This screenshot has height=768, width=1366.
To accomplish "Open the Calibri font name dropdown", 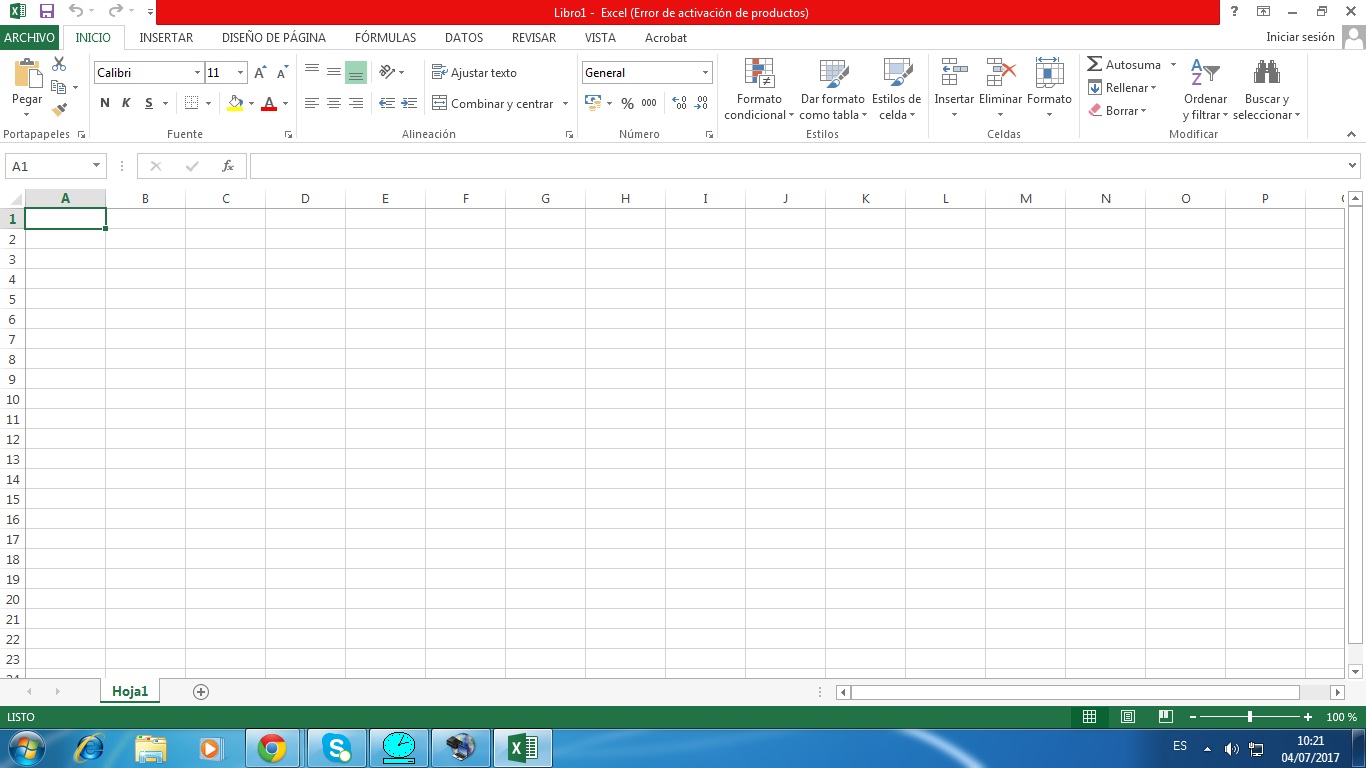I will (x=197, y=73).
